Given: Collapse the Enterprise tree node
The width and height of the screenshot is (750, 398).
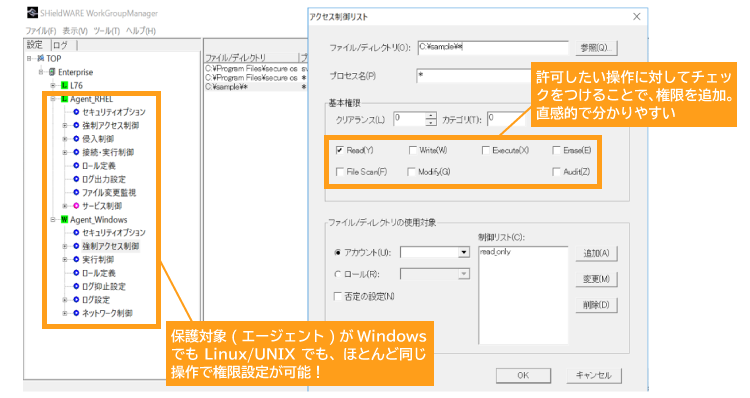Looking at the screenshot, I should (x=41, y=72).
